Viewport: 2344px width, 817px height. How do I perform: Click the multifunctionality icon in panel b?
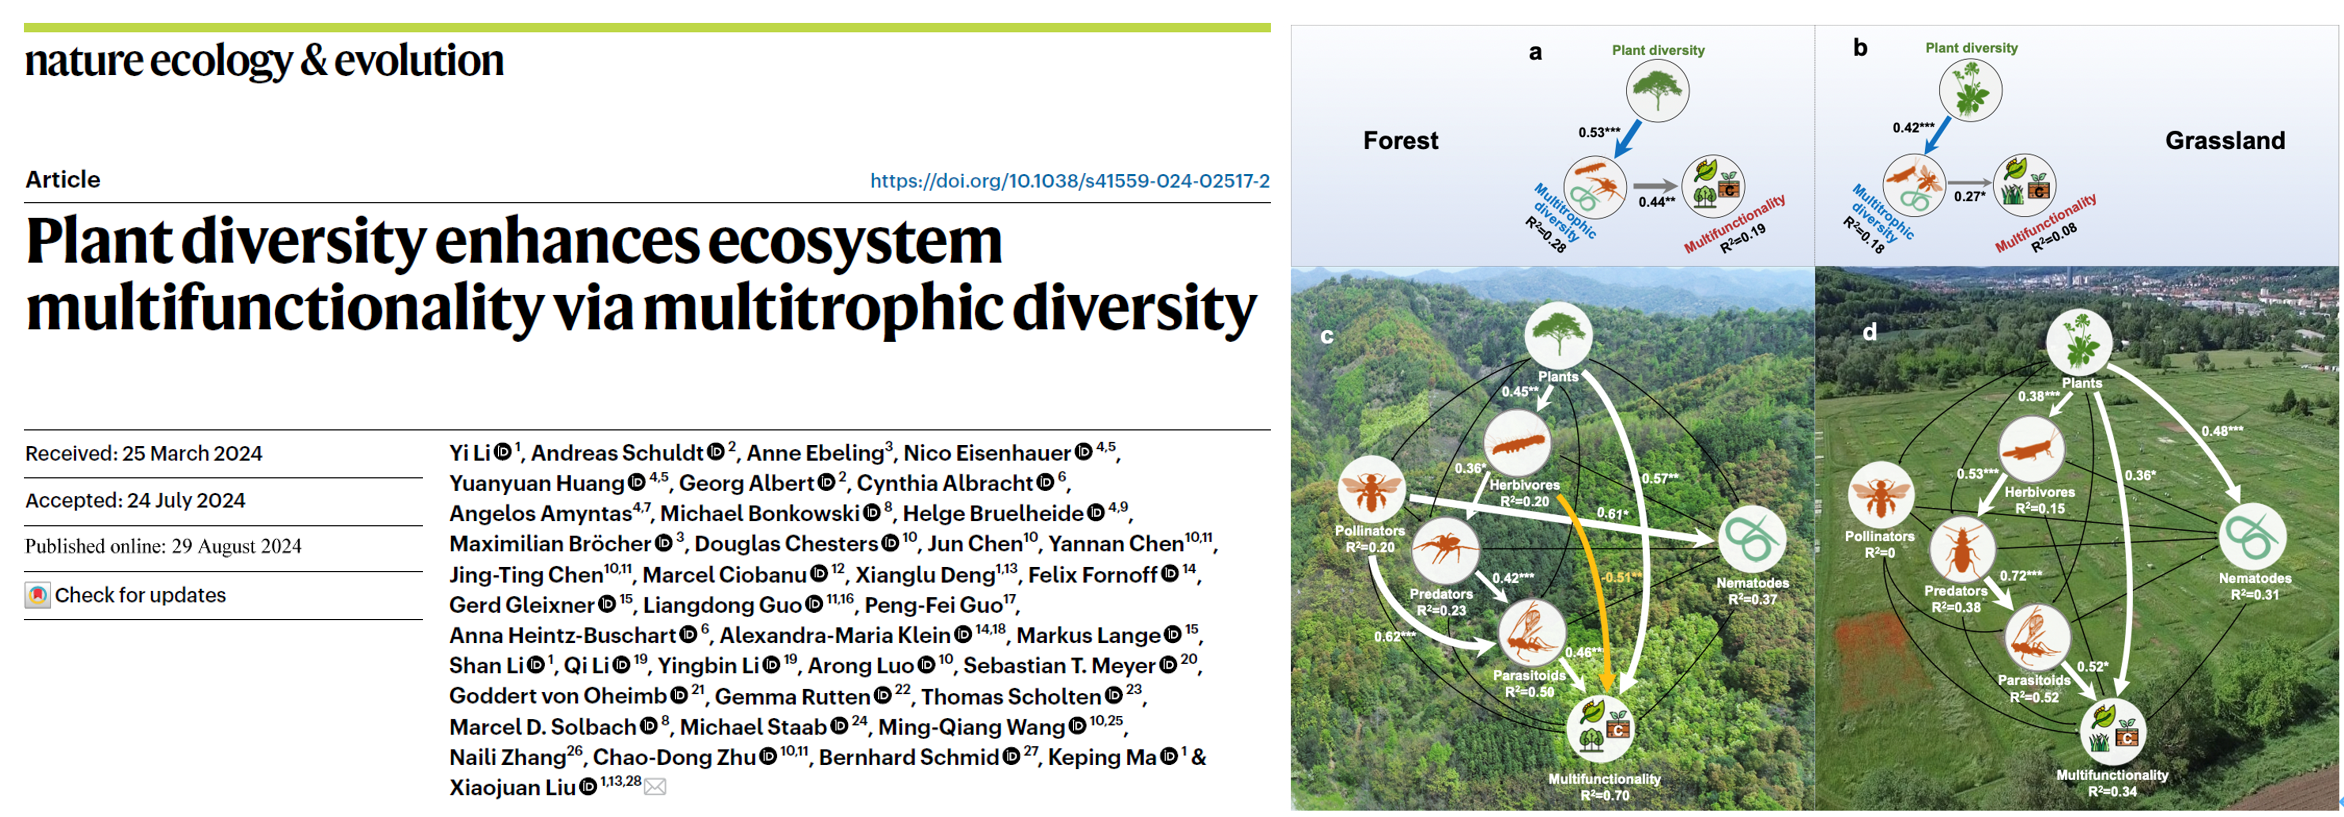tap(2024, 185)
